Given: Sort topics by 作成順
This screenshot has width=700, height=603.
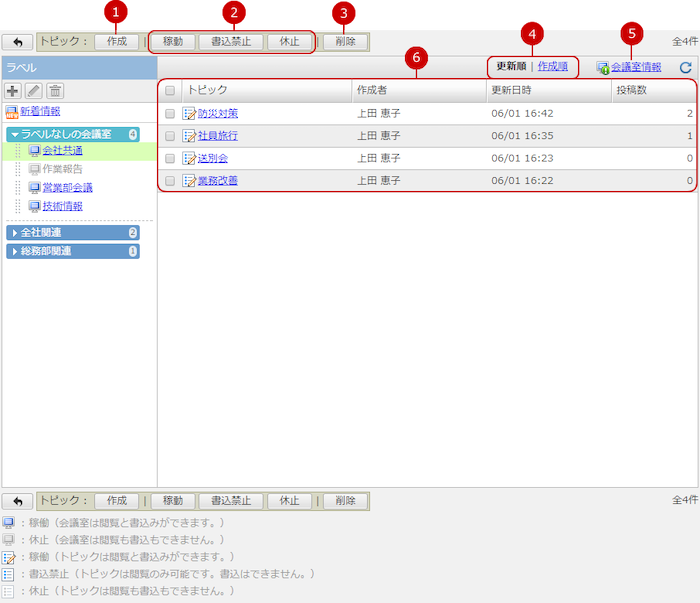Looking at the screenshot, I should (553, 67).
